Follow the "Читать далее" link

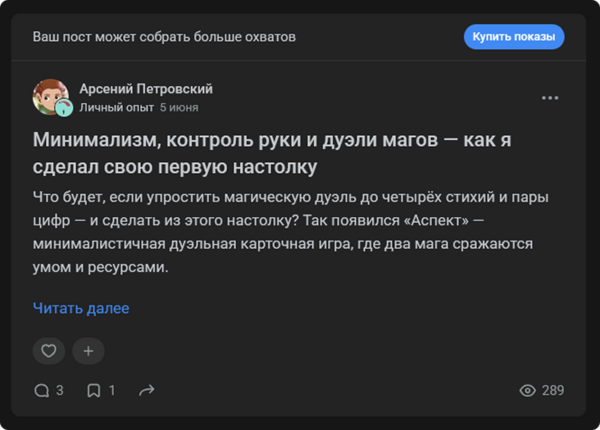[x=81, y=308]
